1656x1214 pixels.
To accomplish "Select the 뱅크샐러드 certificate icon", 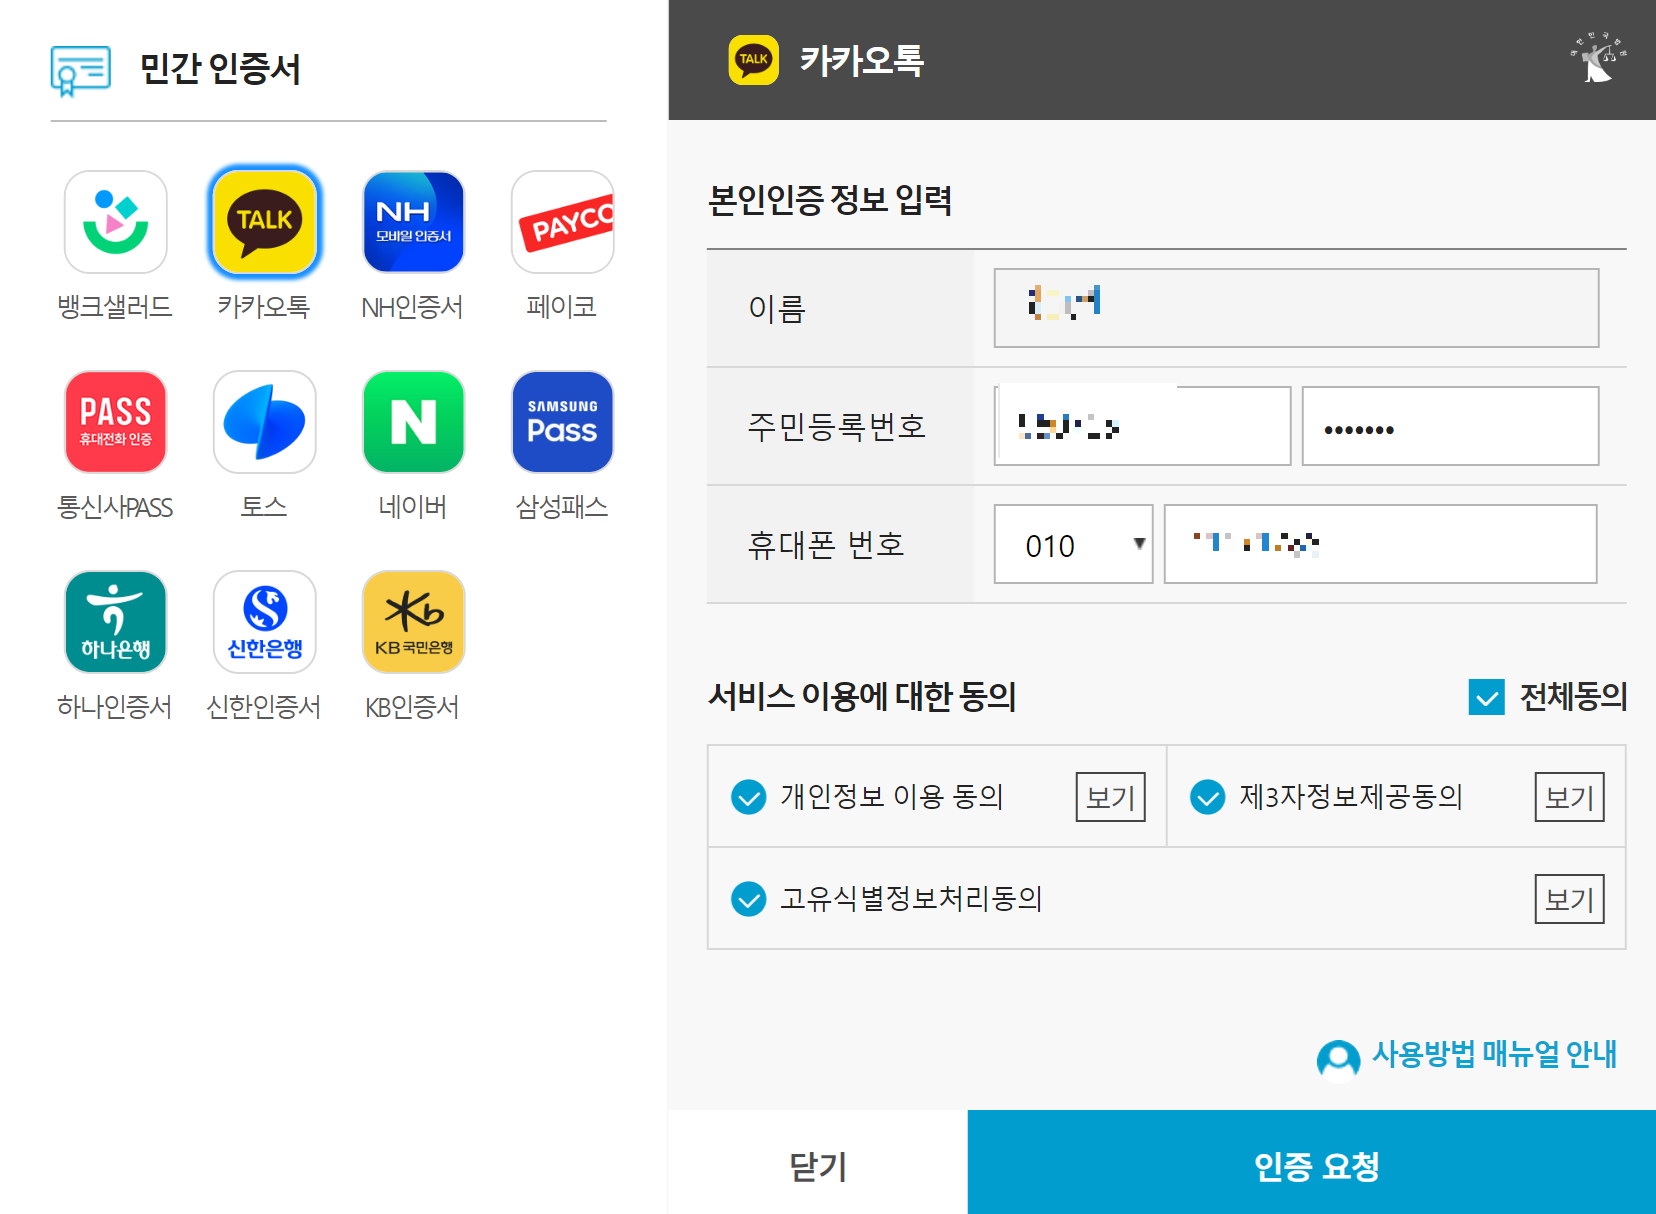I will (x=116, y=222).
